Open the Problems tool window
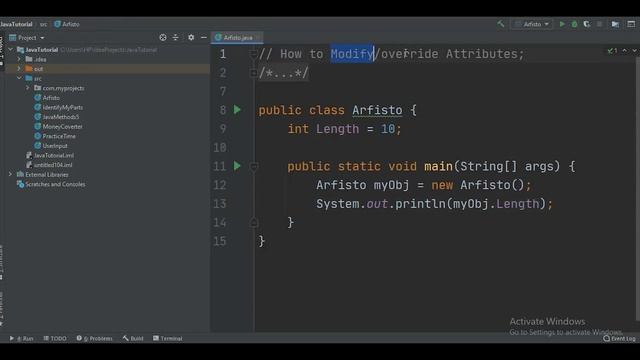Viewport: 640px width, 360px height. [94, 338]
